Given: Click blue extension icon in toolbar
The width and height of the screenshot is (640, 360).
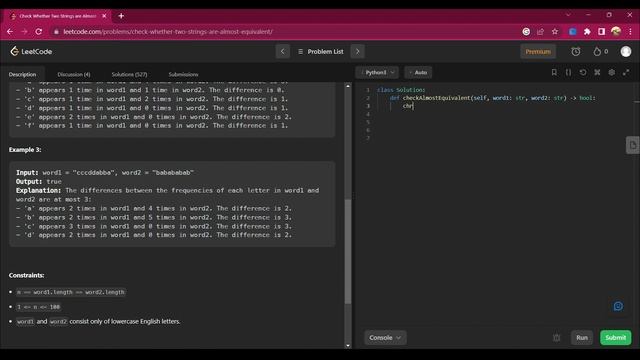Looking at the screenshot, I should click(x=573, y=31).
